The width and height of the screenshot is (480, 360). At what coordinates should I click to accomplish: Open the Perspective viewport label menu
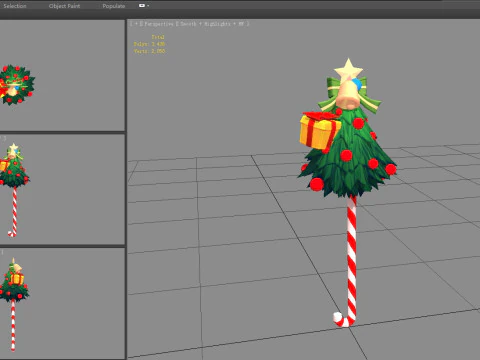158,24
